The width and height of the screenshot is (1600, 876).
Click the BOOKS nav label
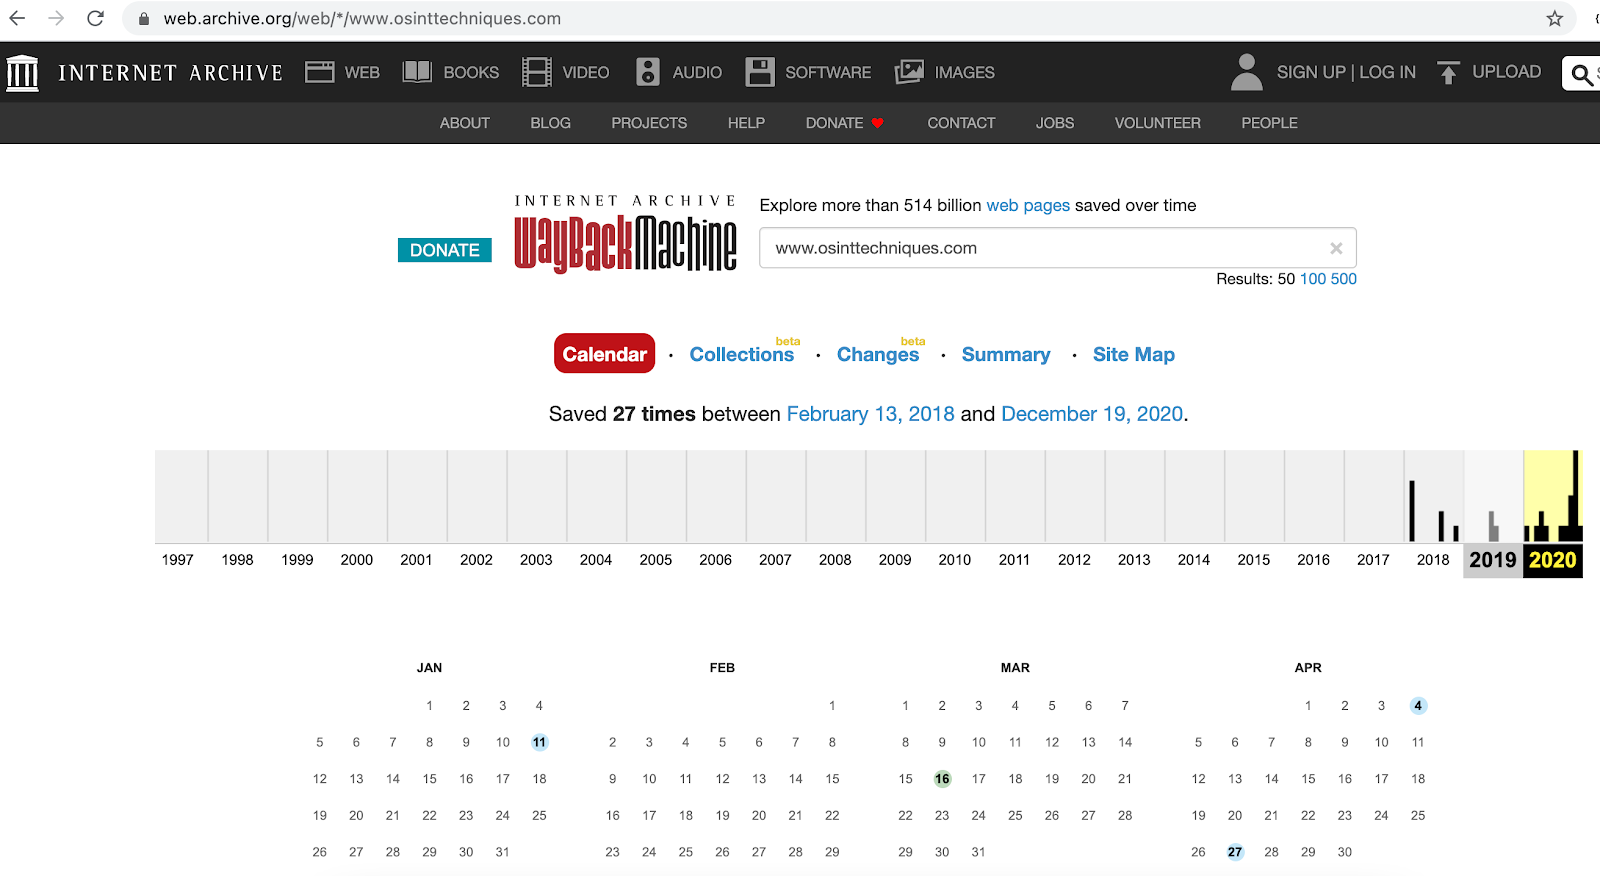point(471,73)
